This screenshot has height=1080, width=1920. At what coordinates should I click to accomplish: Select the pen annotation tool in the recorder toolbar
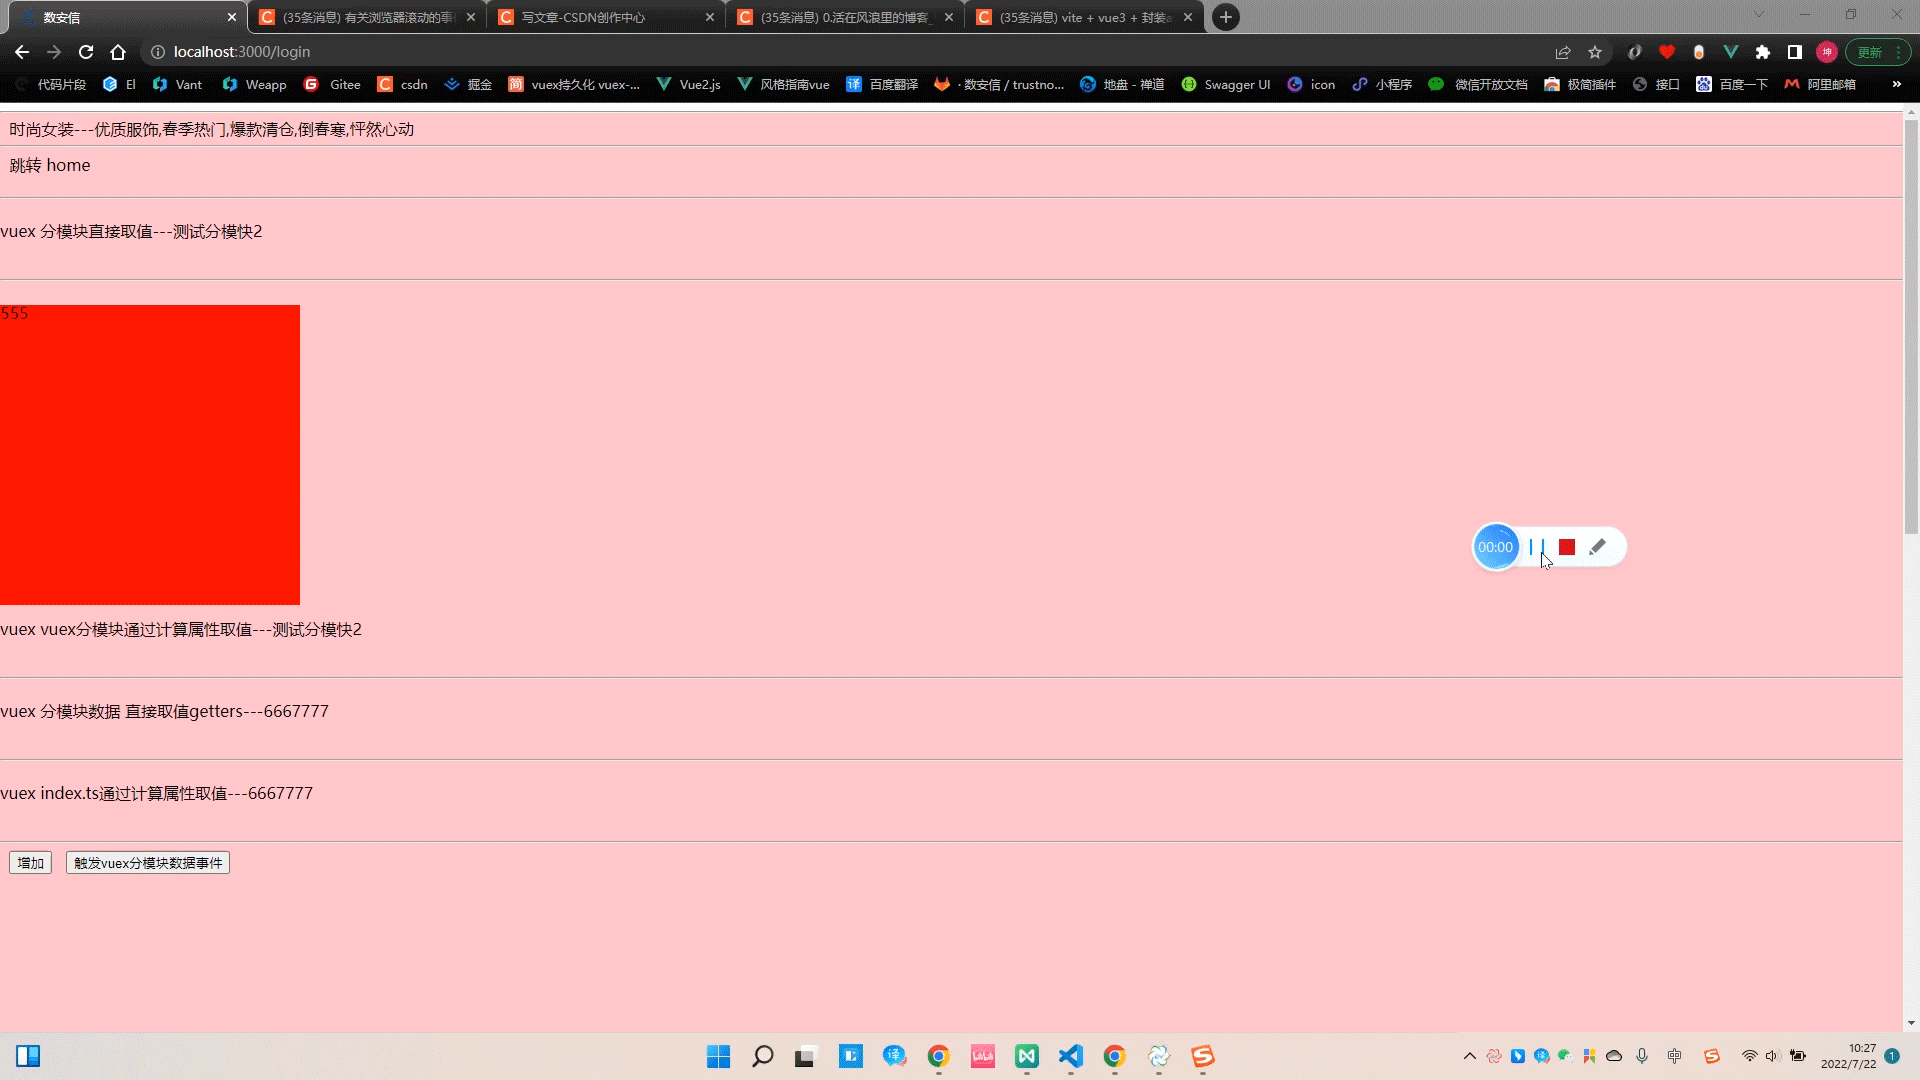[x=1598, y=547]
